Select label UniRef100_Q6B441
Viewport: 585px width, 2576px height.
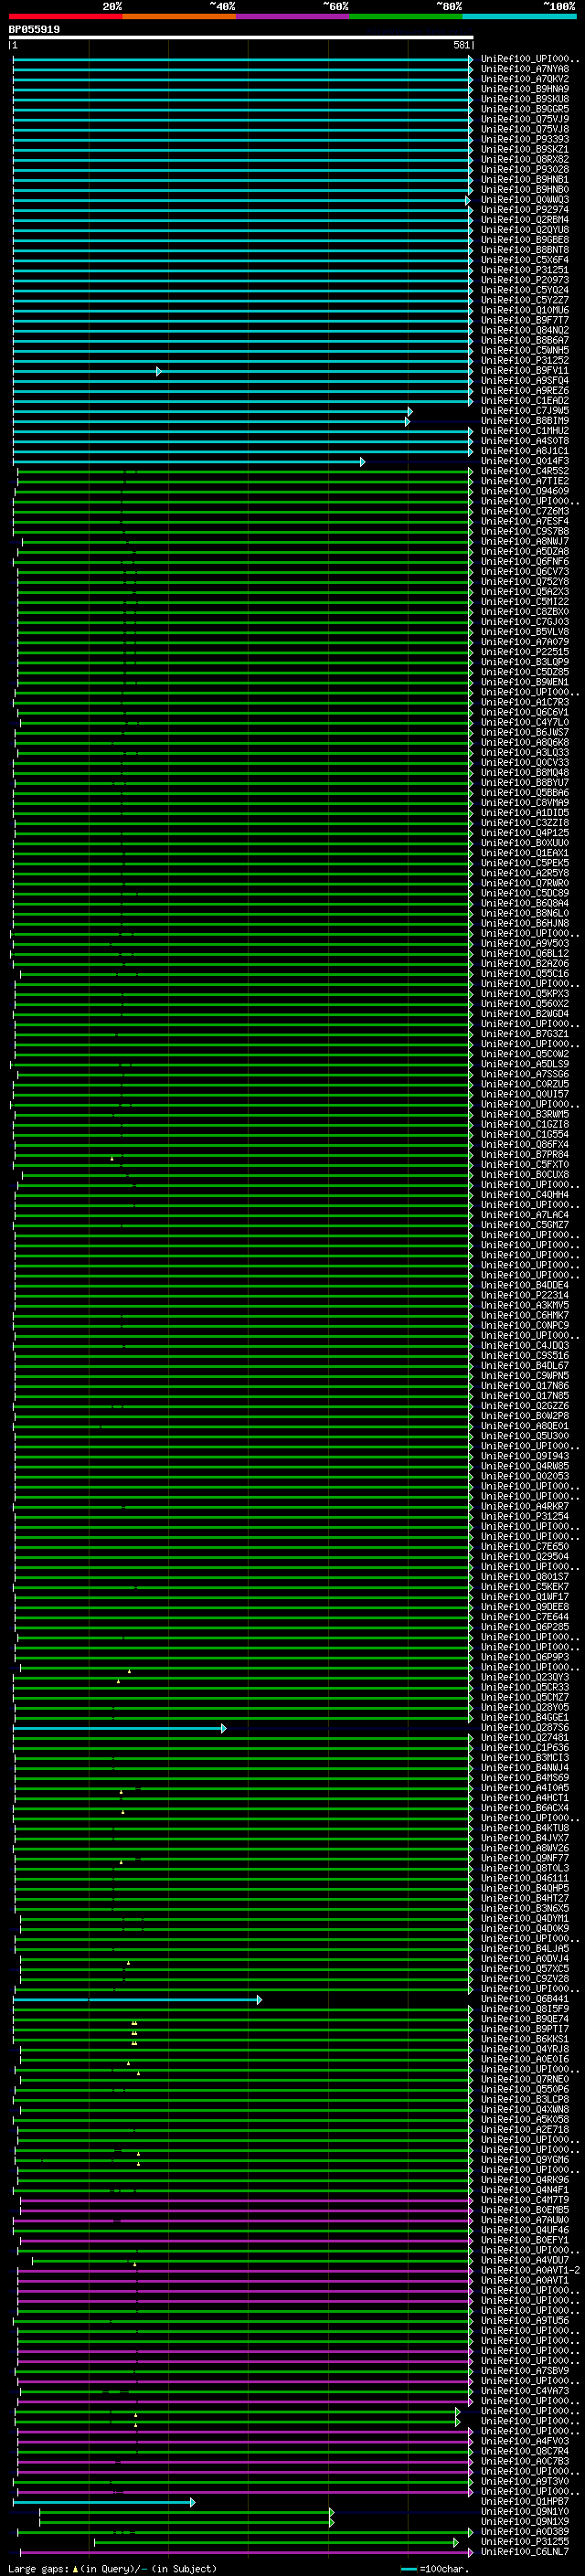pyautogui.click(x=525, y=1999)
